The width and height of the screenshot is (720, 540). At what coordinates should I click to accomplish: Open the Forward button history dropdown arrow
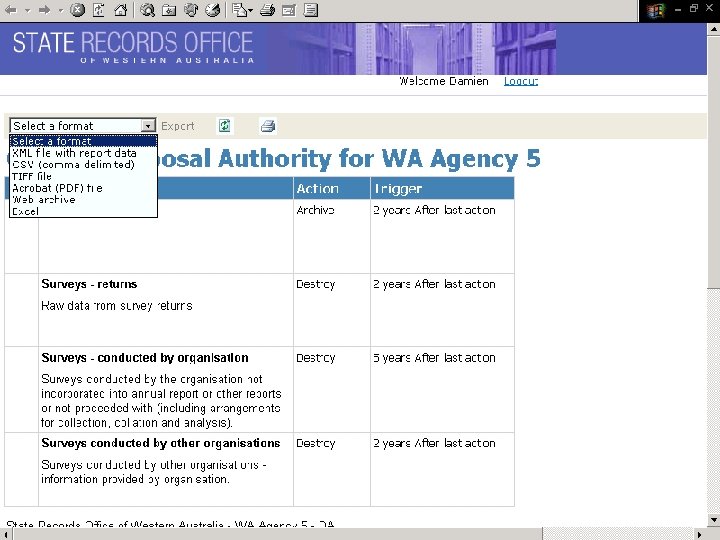pos(61,10)
